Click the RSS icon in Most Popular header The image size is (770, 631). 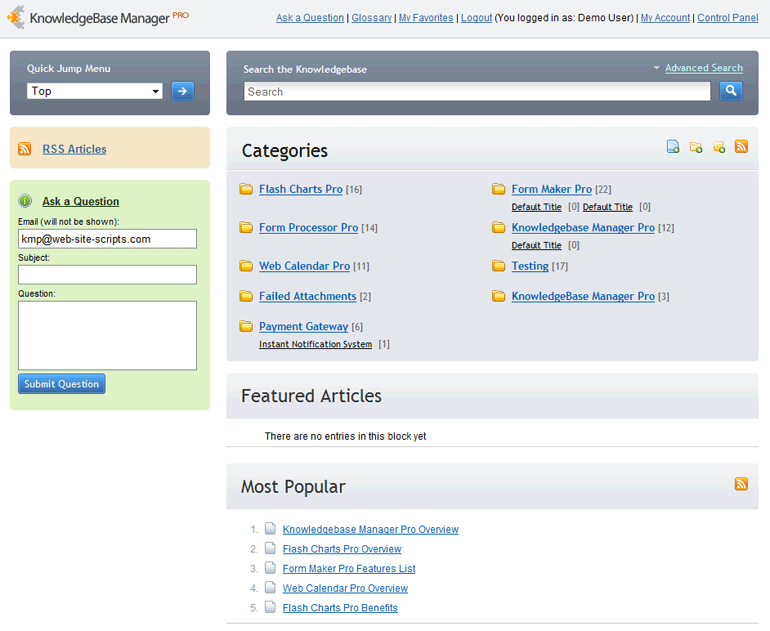coord(741,484)
